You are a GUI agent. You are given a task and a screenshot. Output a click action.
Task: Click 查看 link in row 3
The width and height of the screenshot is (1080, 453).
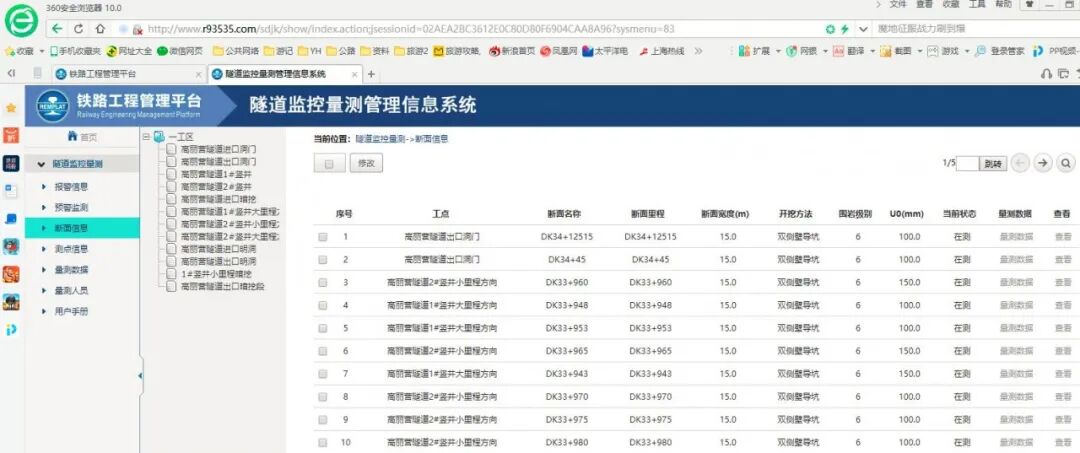(x=1063, y=282)
